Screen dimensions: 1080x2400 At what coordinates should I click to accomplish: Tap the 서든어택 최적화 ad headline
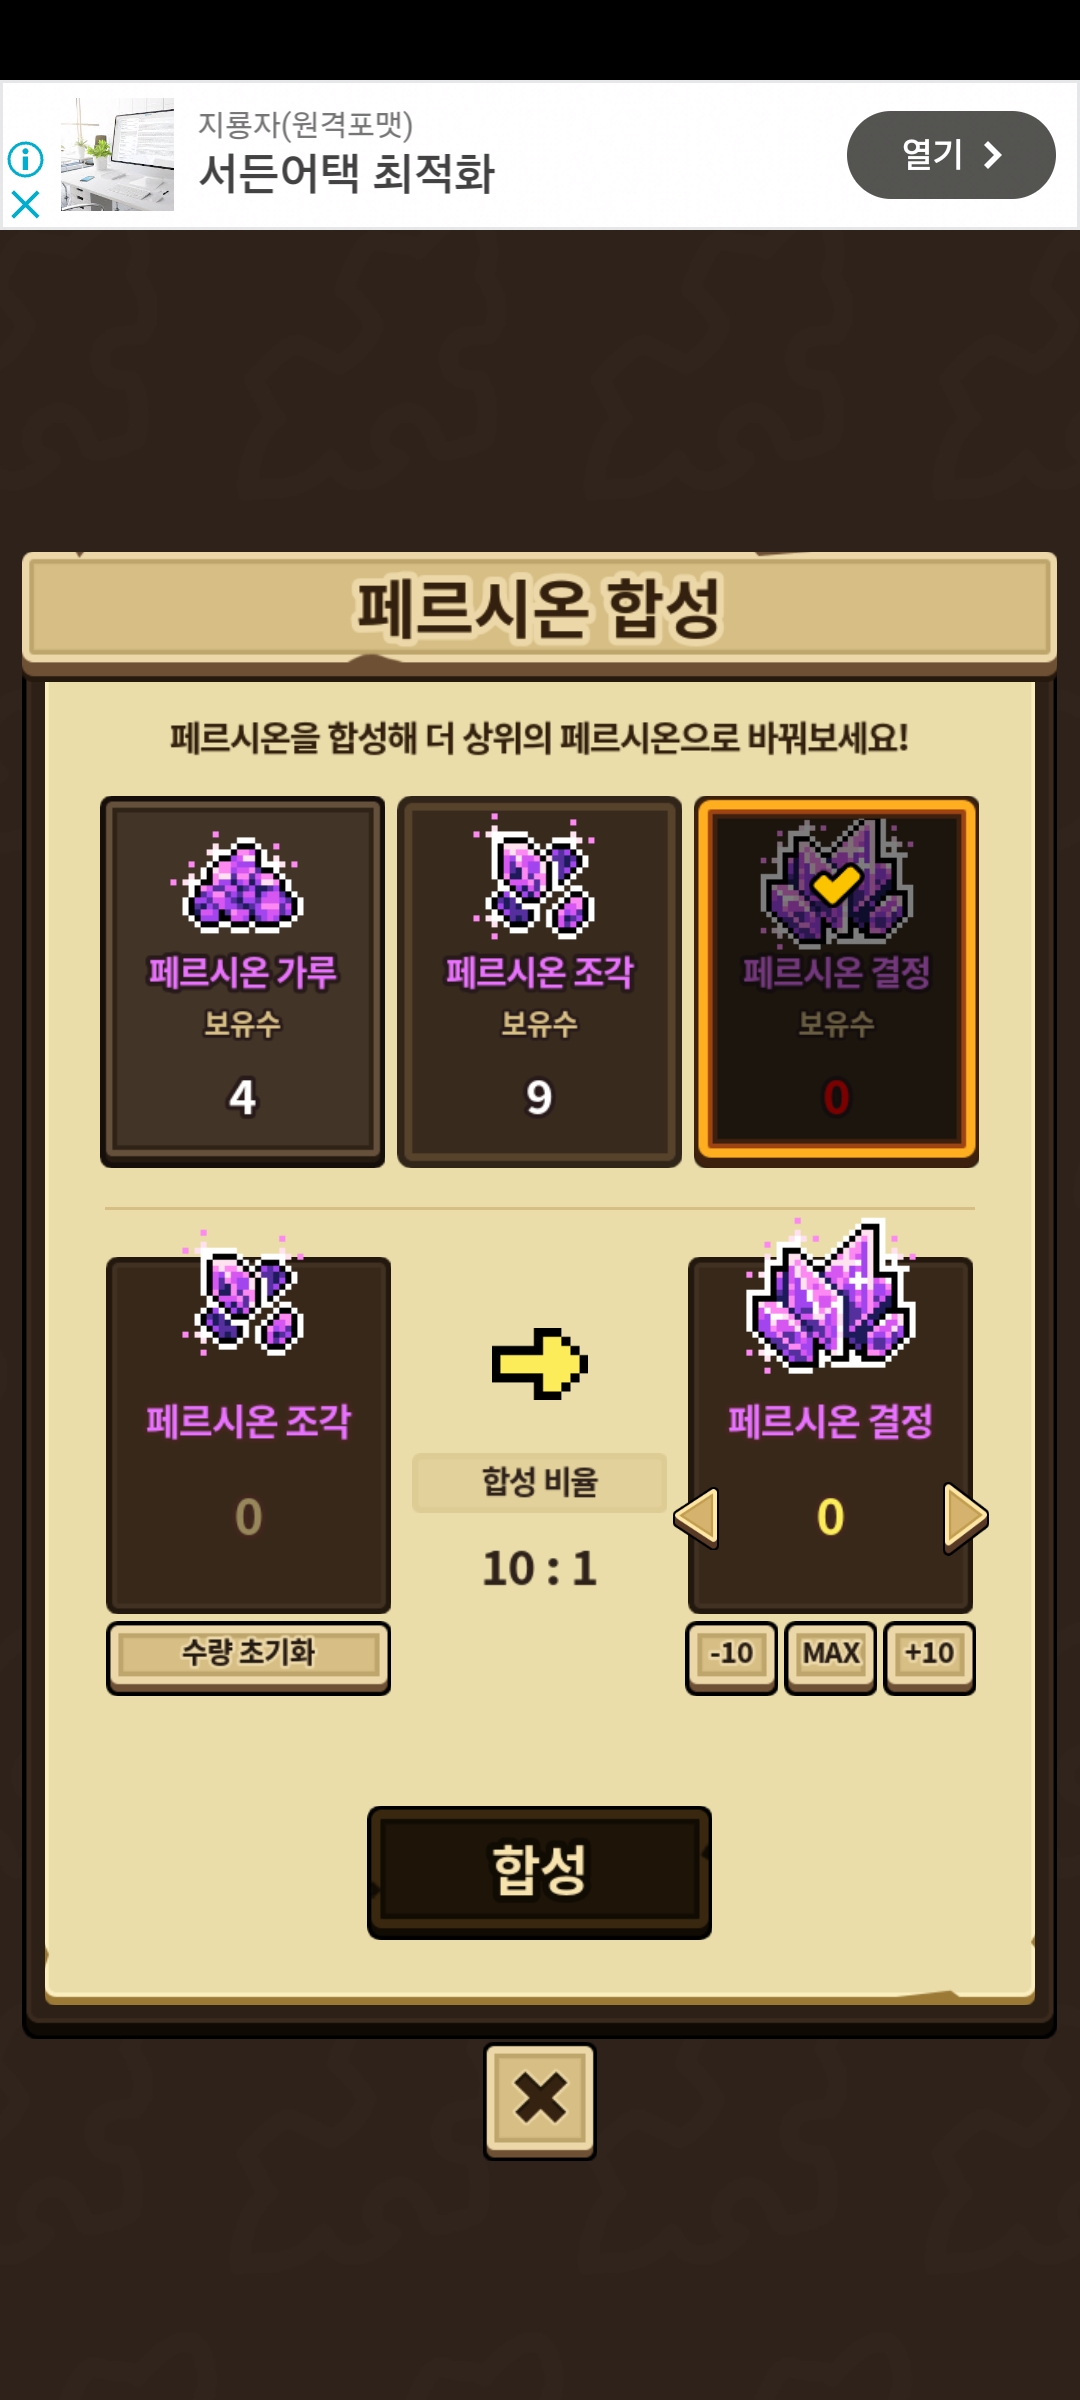347,173
